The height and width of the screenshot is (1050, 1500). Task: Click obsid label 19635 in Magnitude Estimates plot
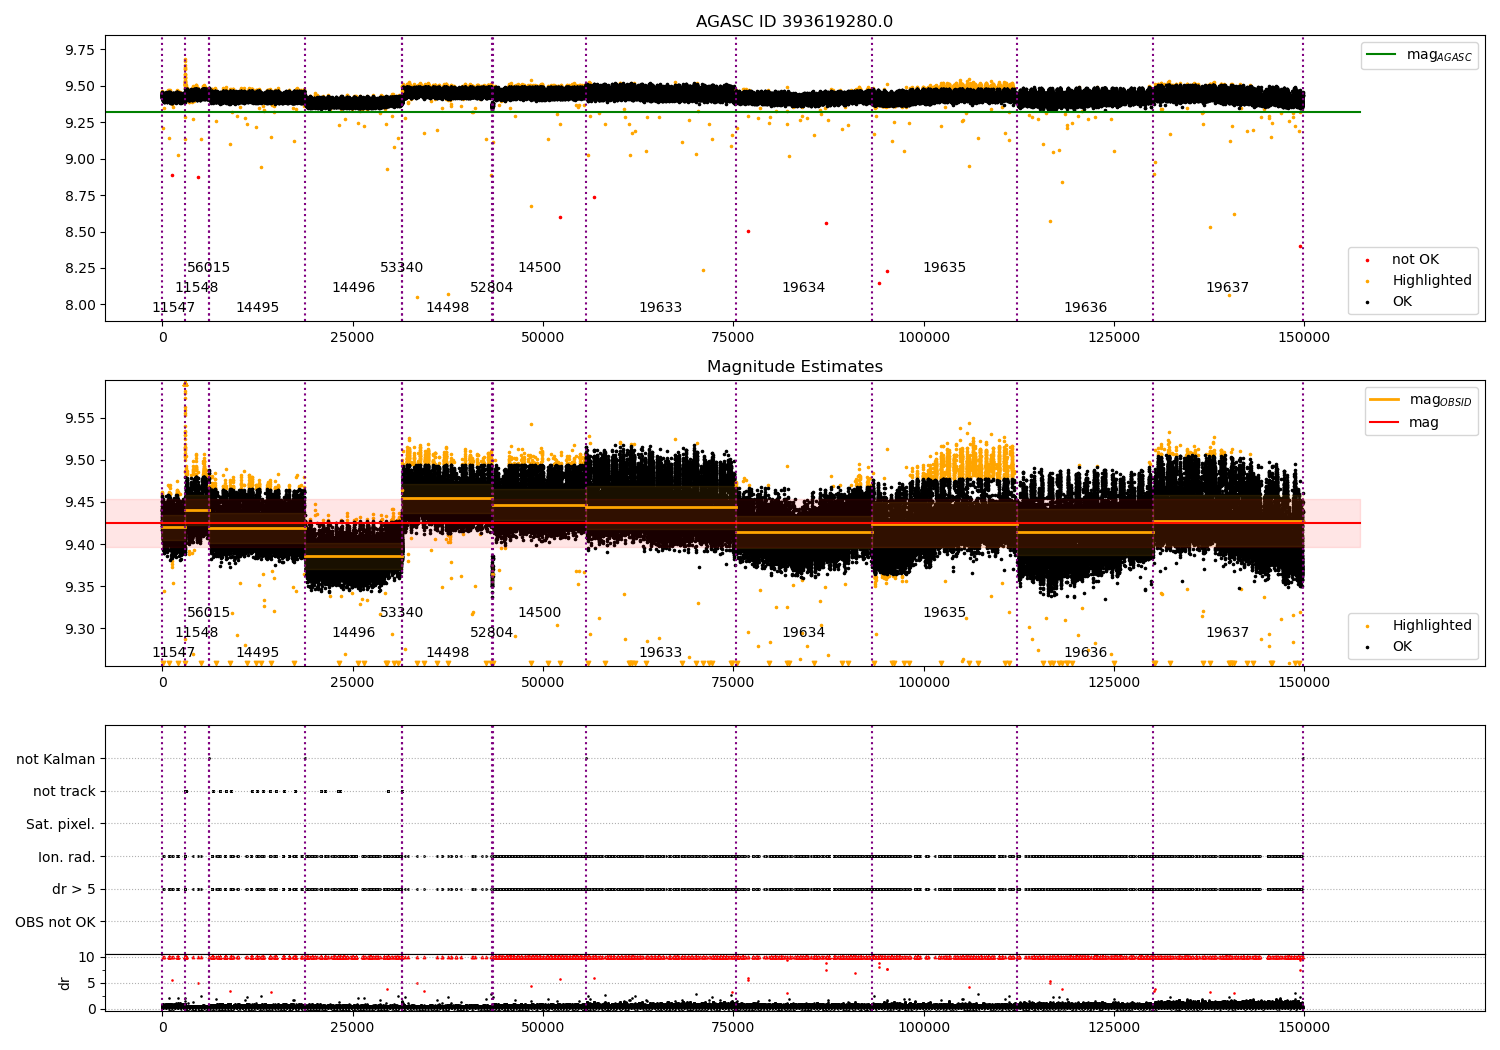coord(945,613)
